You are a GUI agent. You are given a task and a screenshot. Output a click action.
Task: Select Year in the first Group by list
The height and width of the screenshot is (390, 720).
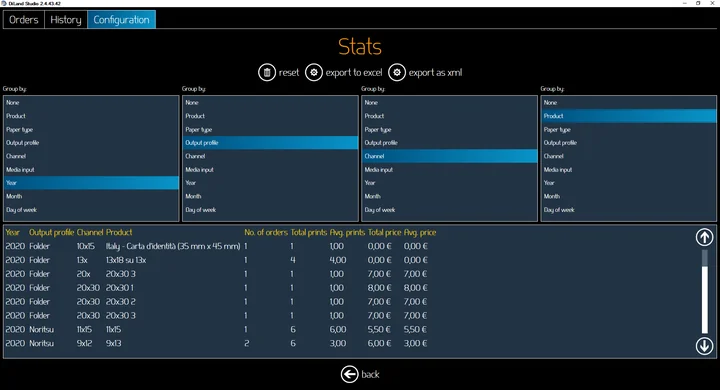pos(91,183)
